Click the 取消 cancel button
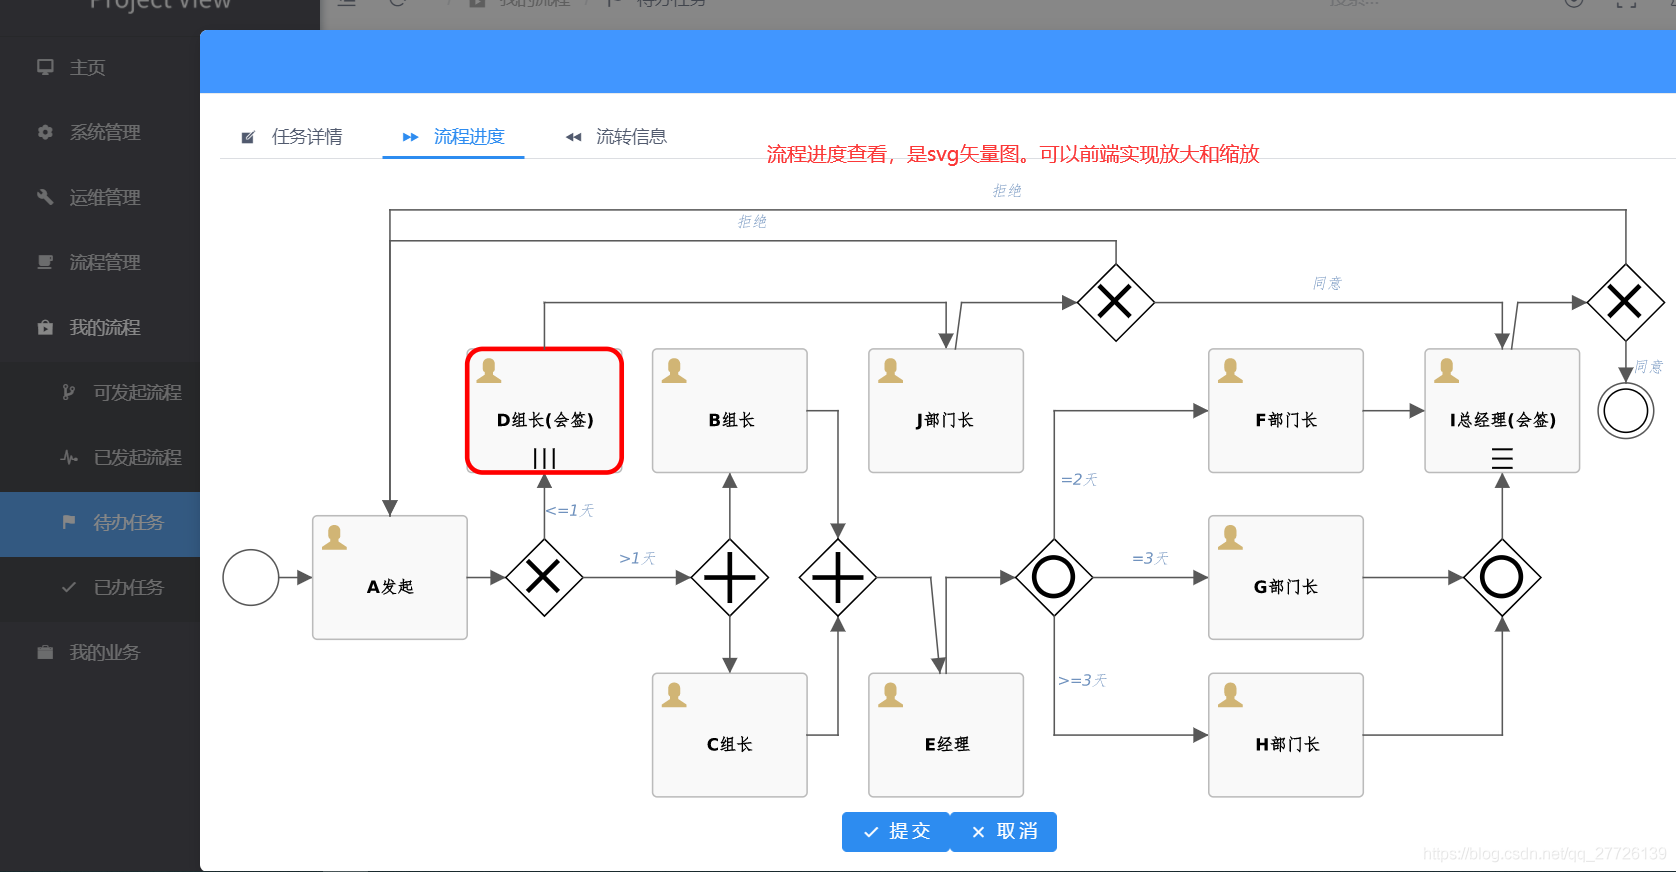 pyautogui.click(x=1004, y=832)
